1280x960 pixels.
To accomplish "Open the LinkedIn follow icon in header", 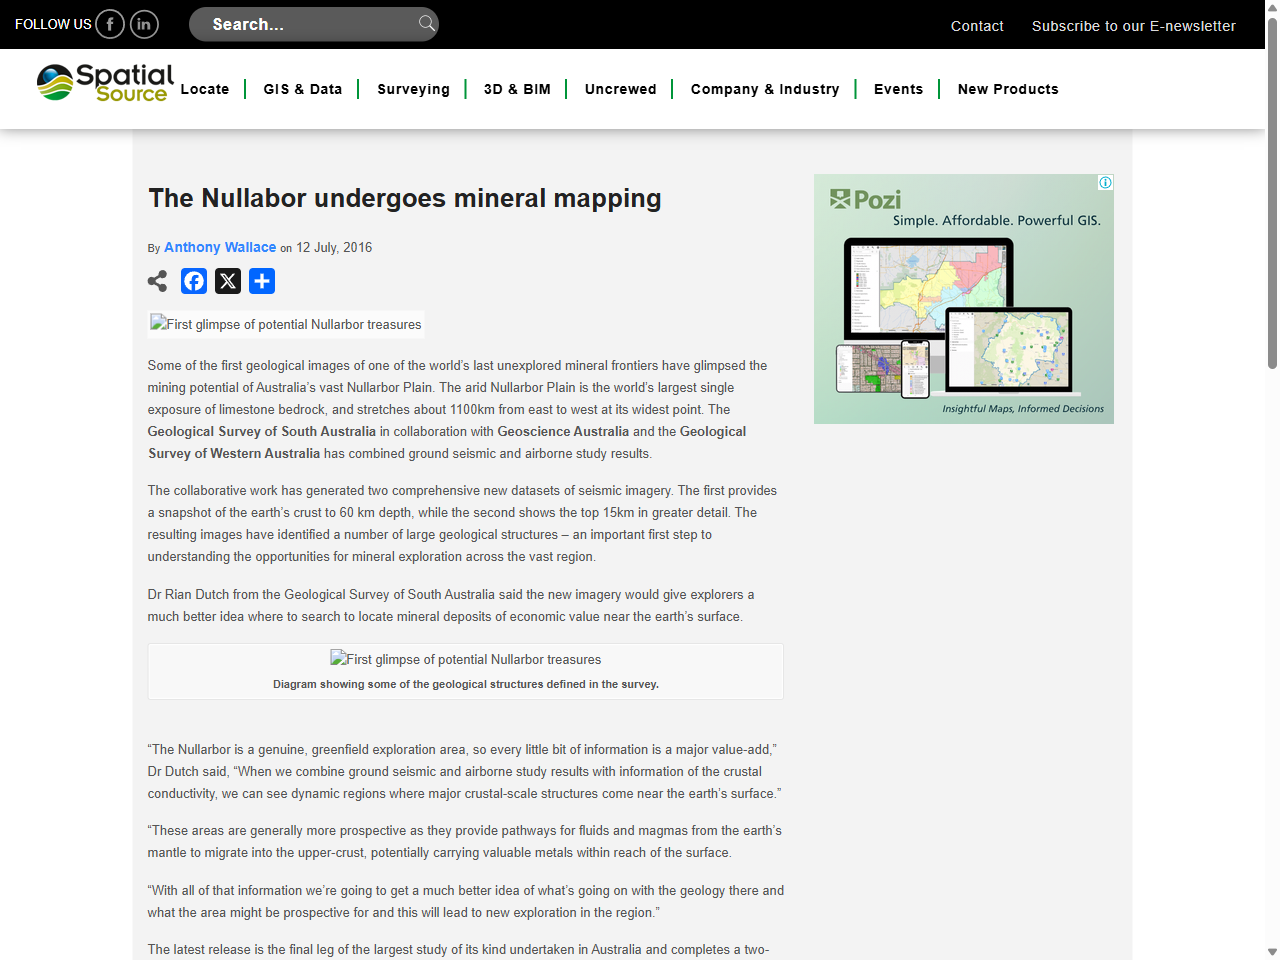I will point(144,24).
